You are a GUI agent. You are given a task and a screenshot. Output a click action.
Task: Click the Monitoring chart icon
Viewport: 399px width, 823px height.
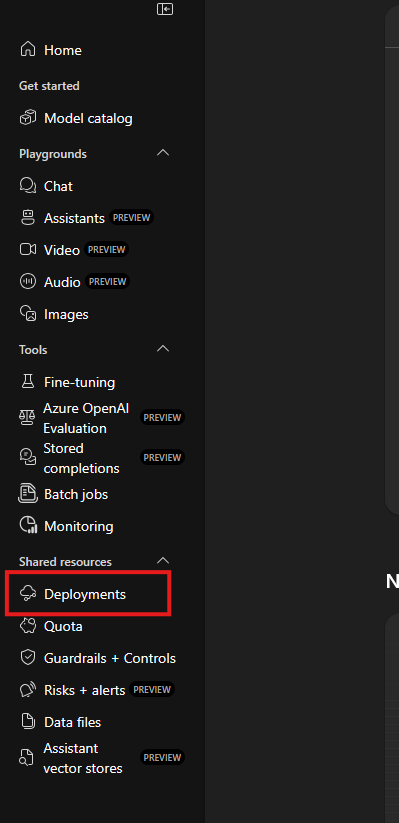[x=28, y=526]
